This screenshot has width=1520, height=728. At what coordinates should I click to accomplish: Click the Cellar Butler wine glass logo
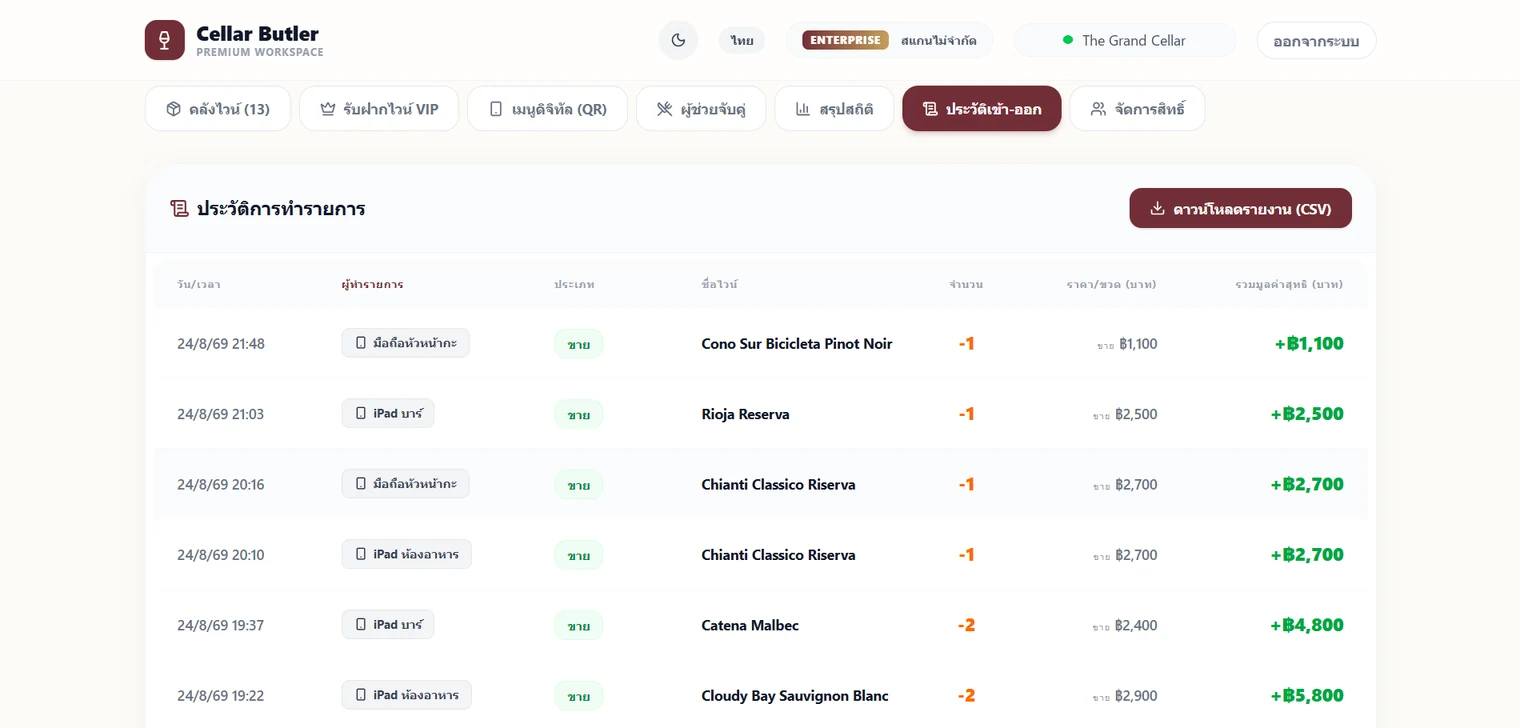point(165,40)
